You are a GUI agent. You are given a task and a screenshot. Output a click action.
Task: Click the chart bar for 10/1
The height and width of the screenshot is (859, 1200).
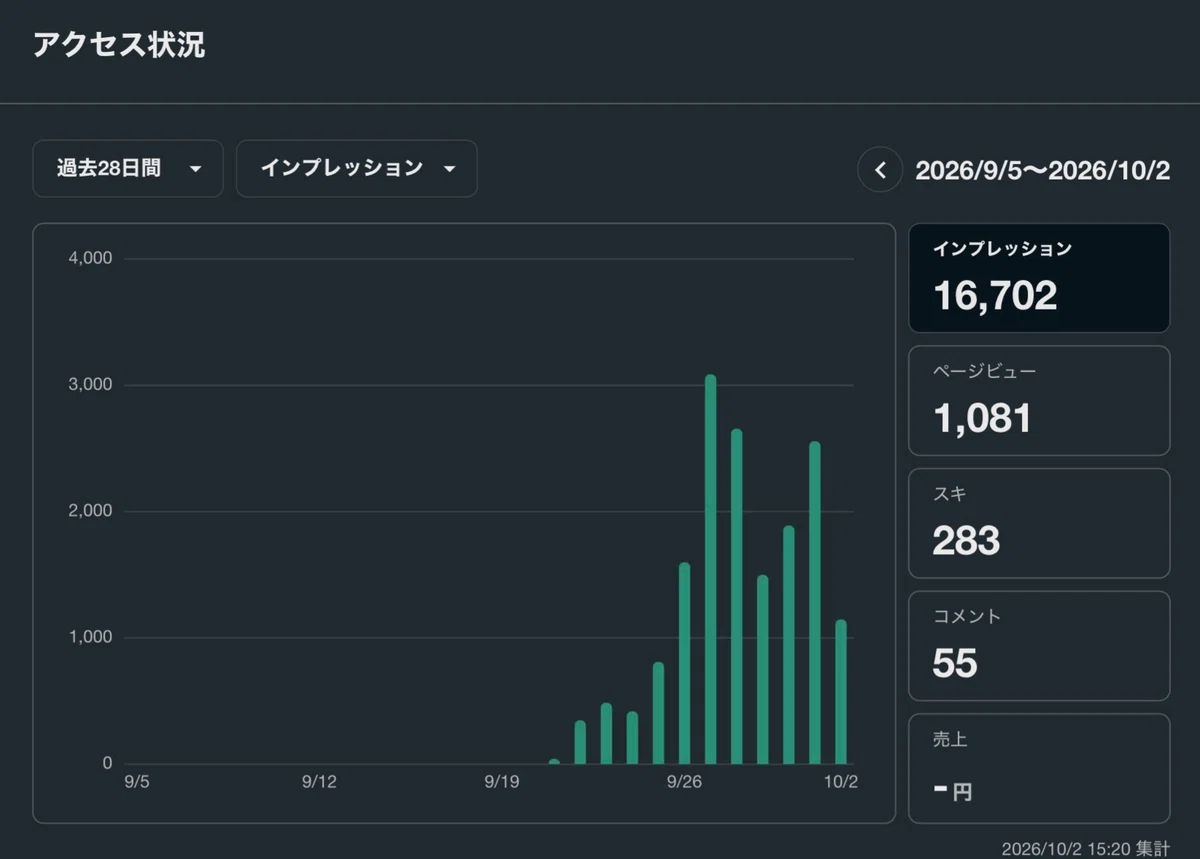point(815,603)
